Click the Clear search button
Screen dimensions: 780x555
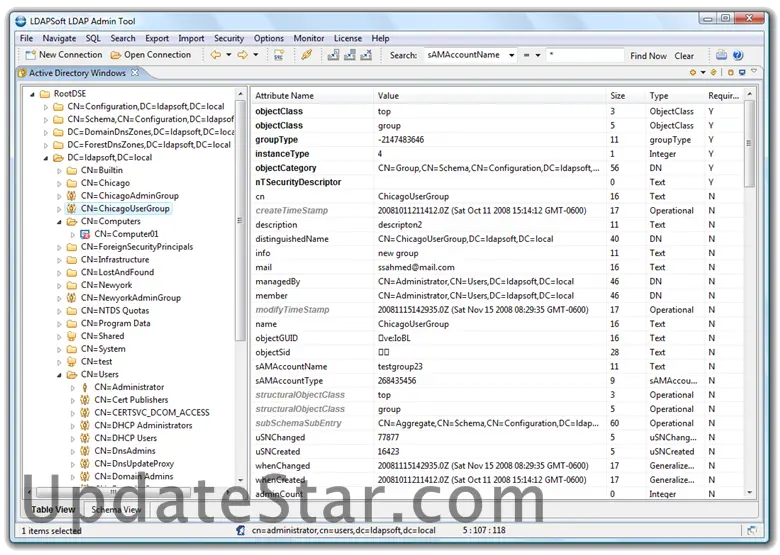click(684, 56)
